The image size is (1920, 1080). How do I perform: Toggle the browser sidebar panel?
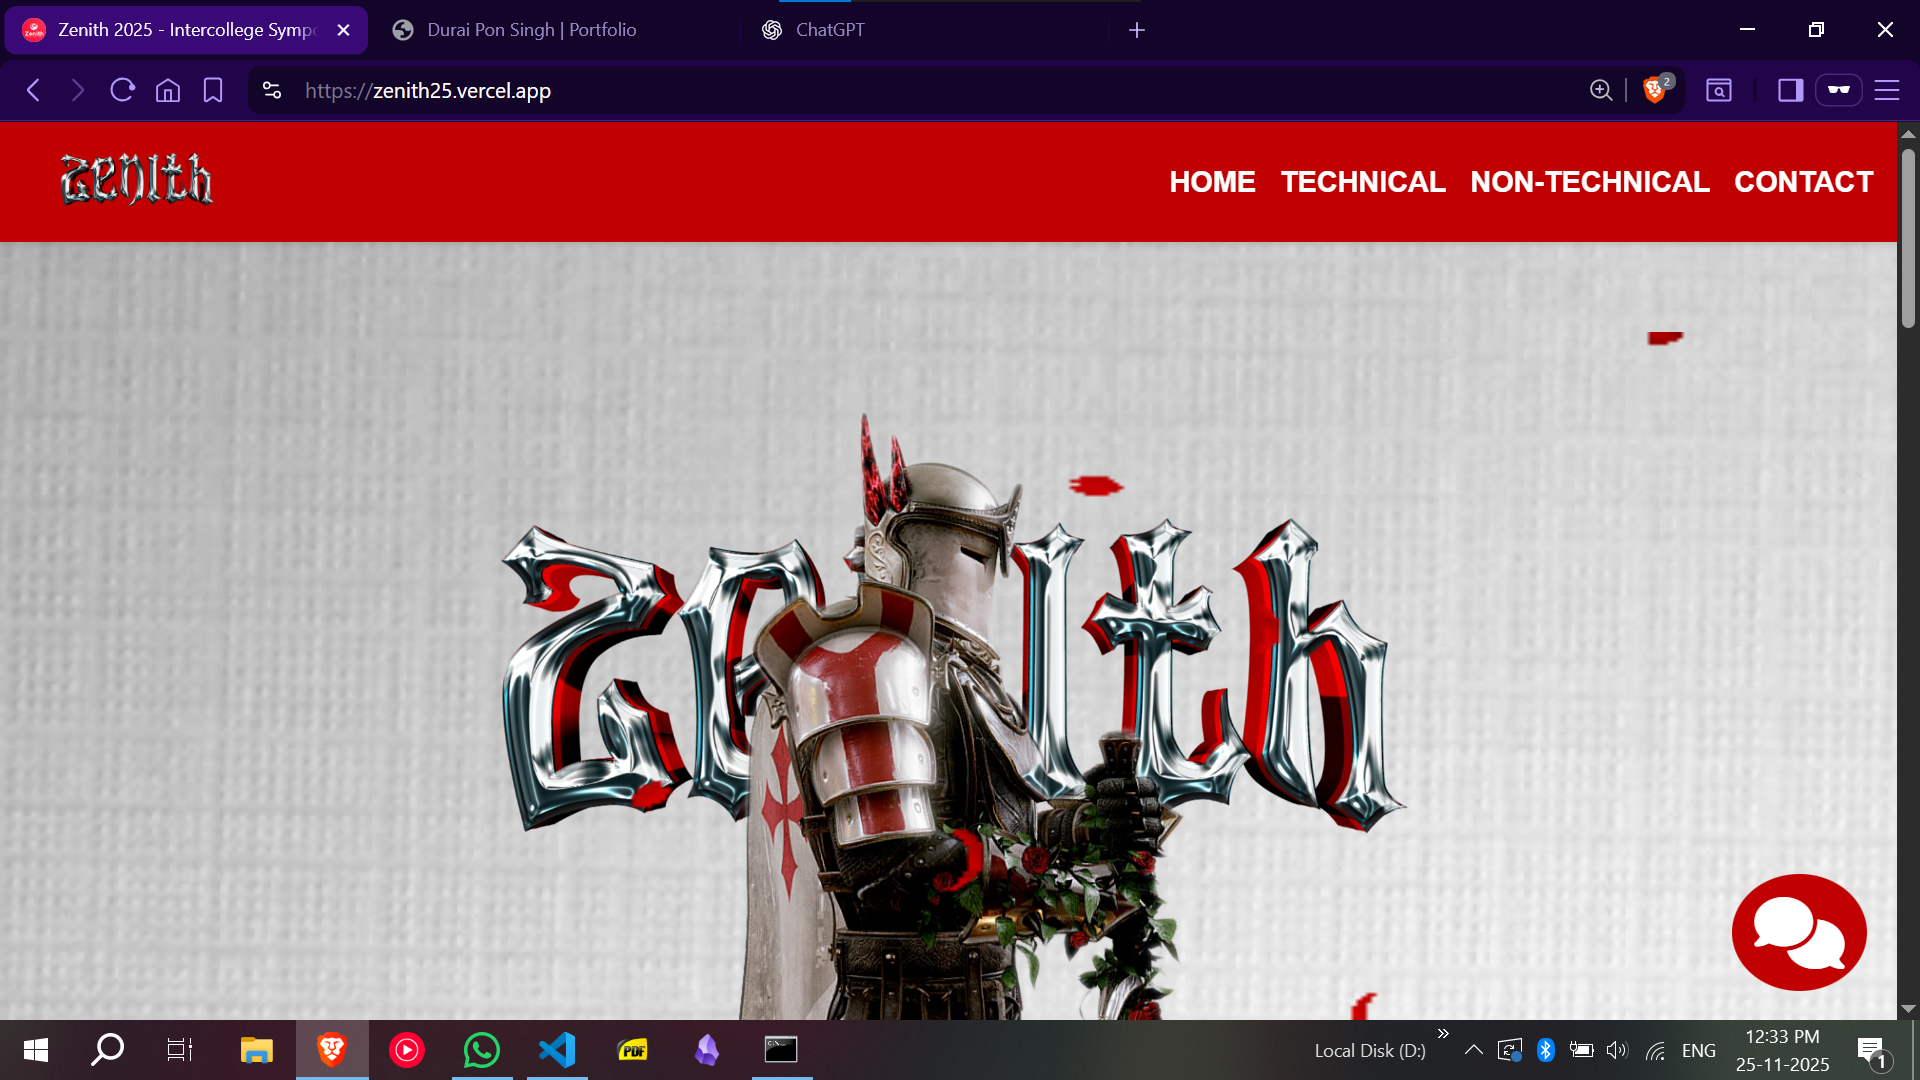pyautogui.click(x=1790, y=90)
